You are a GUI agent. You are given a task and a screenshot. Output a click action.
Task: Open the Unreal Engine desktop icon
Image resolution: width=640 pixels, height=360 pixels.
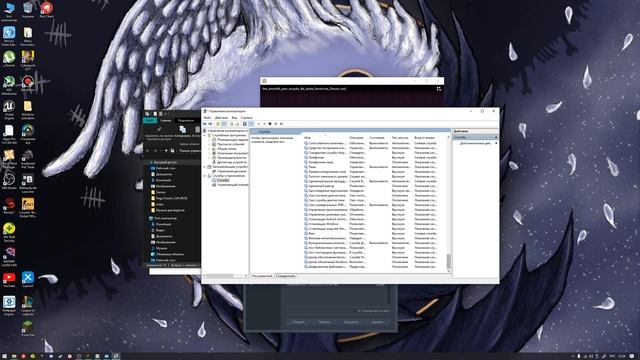tap(9, 109)
